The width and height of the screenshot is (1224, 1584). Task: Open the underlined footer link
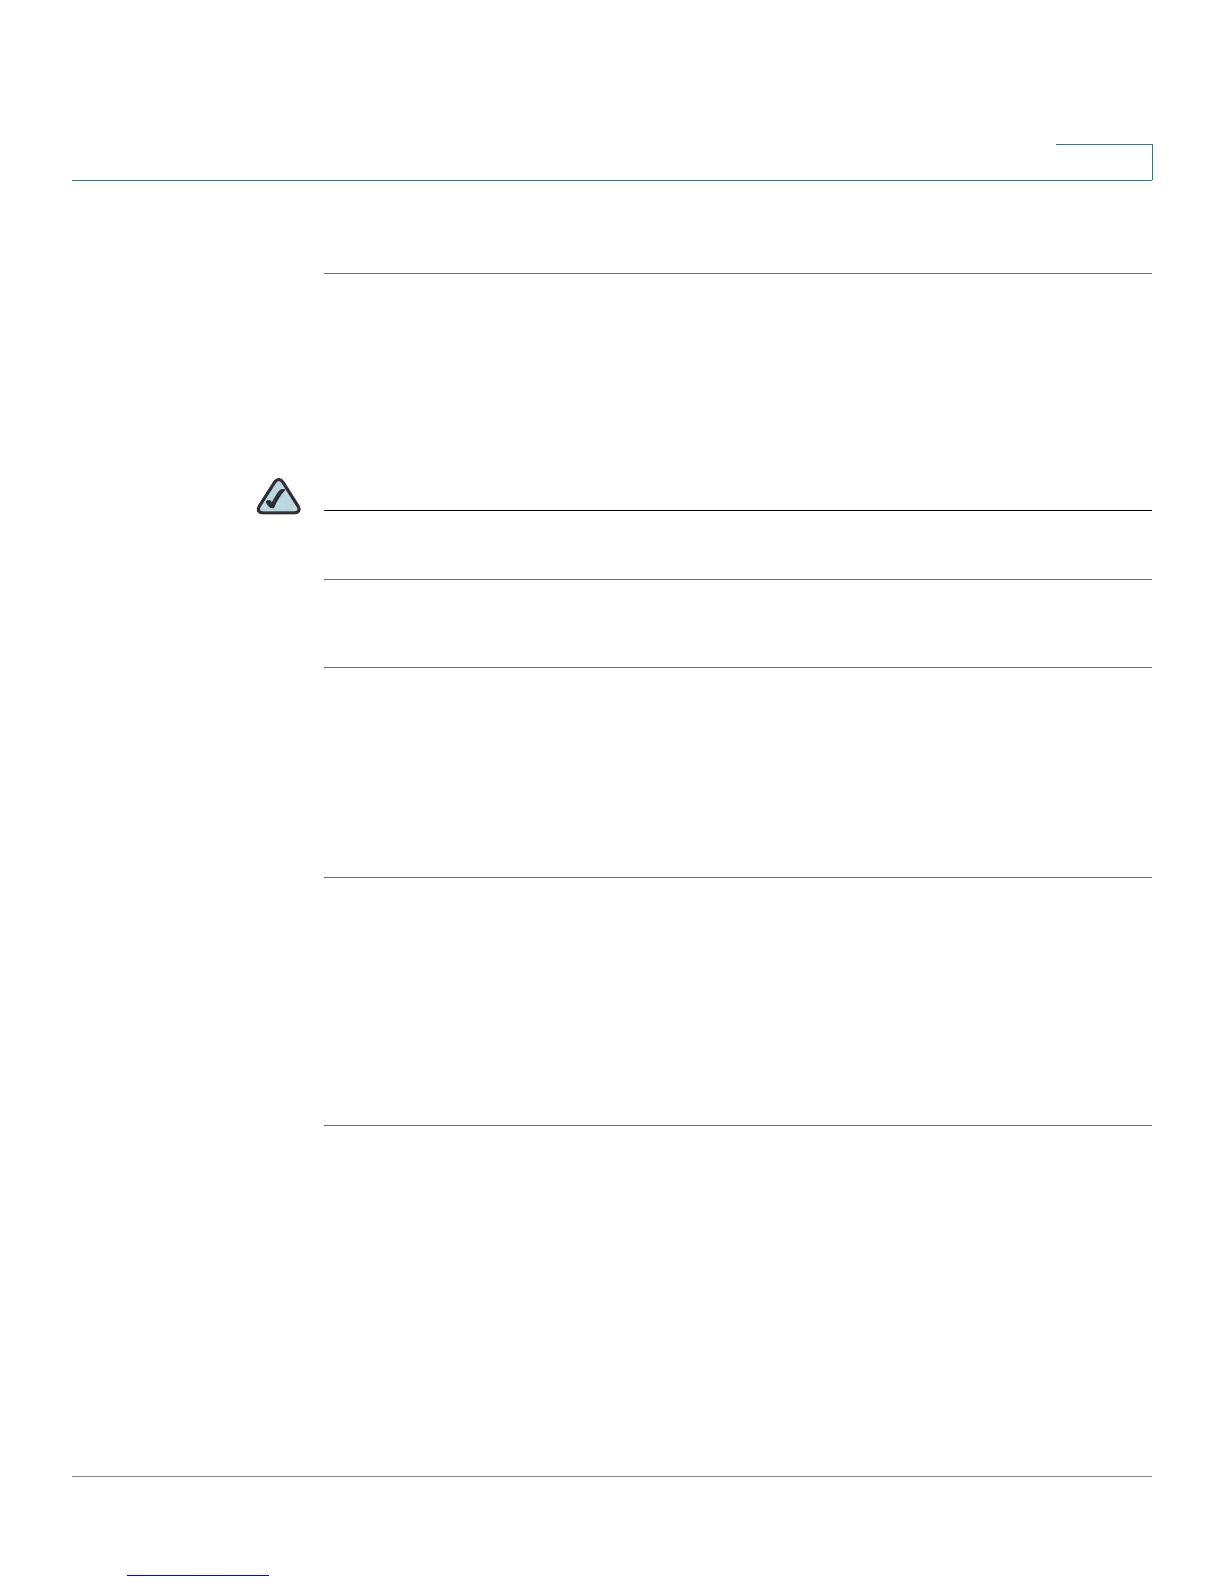coord(199,1575)
